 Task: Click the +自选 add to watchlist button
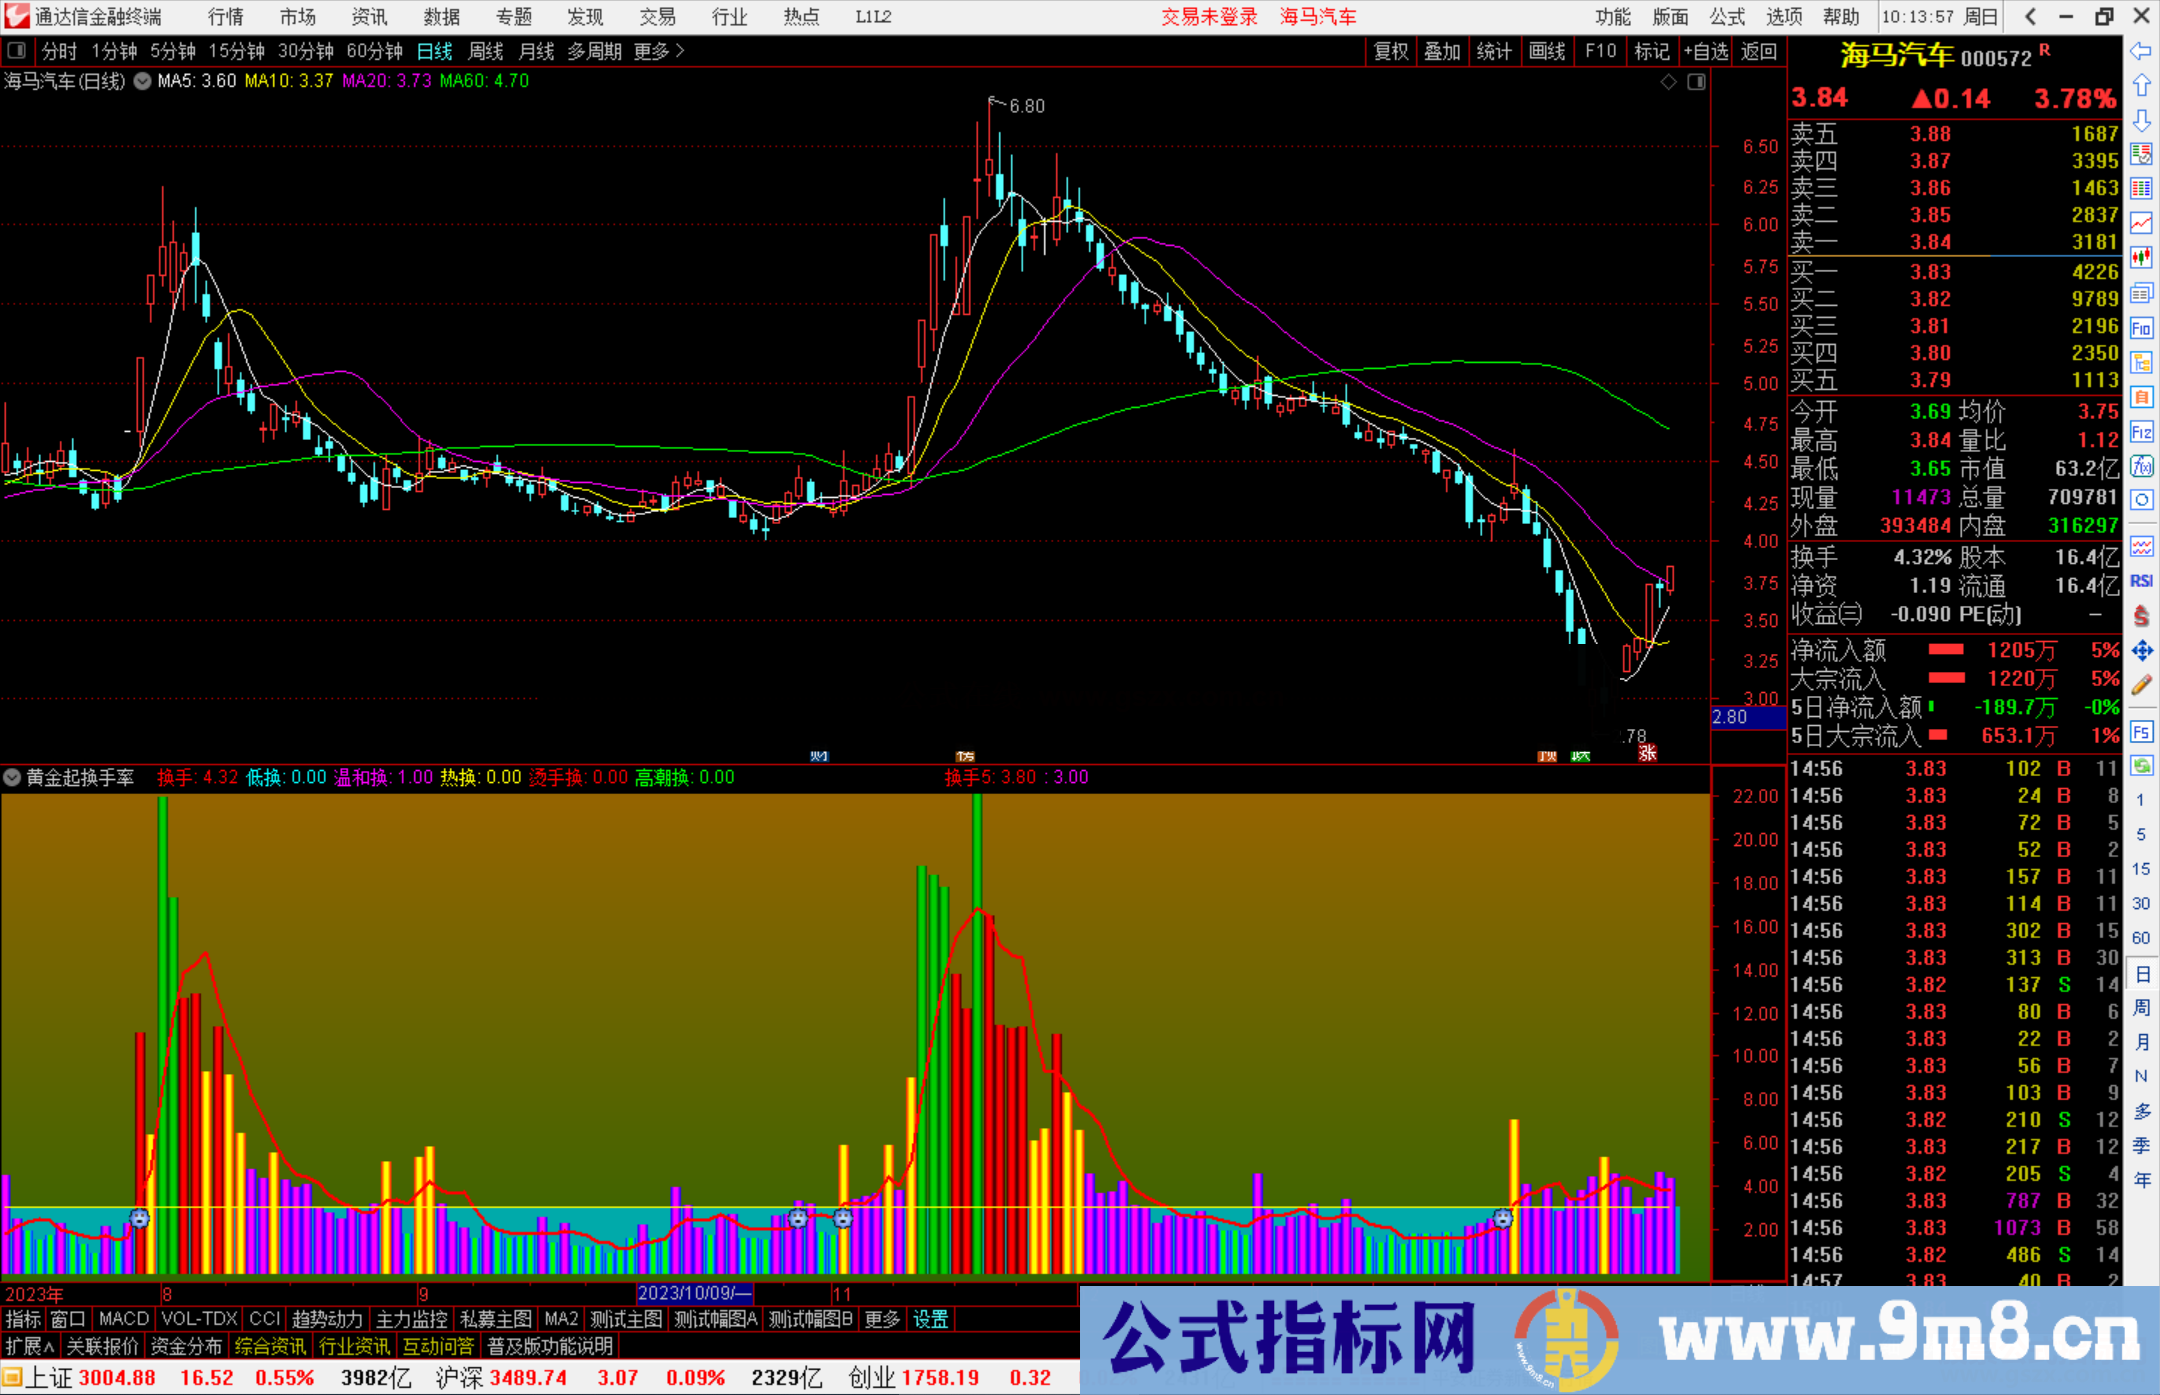tap(1706, 51)
